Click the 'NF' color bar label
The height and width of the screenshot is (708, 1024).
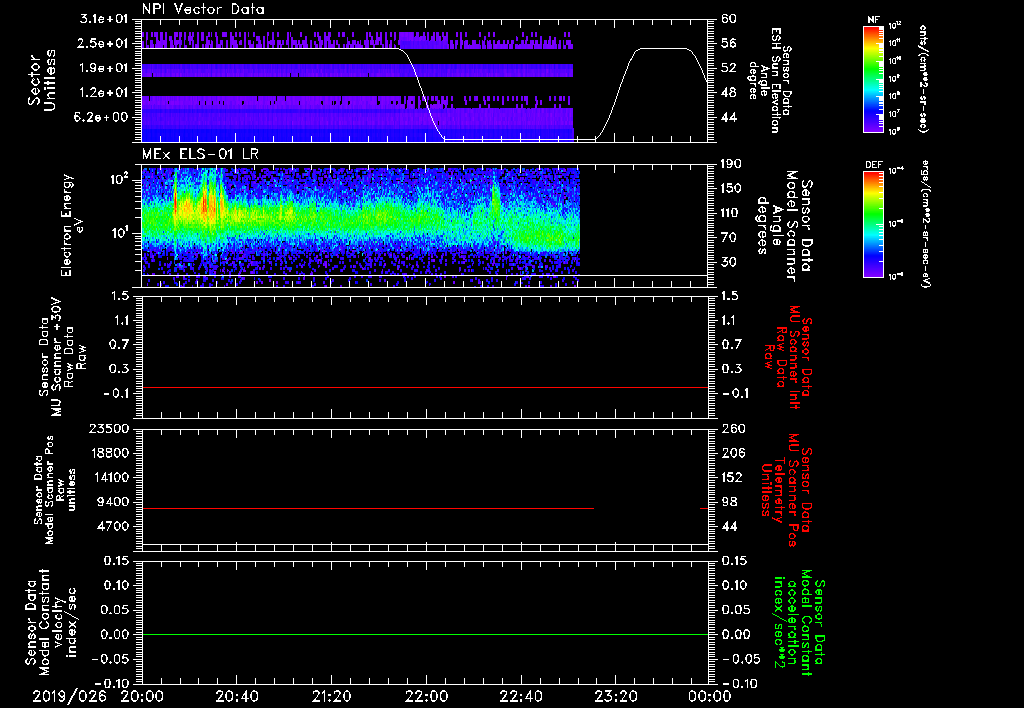tap(873, 20)
